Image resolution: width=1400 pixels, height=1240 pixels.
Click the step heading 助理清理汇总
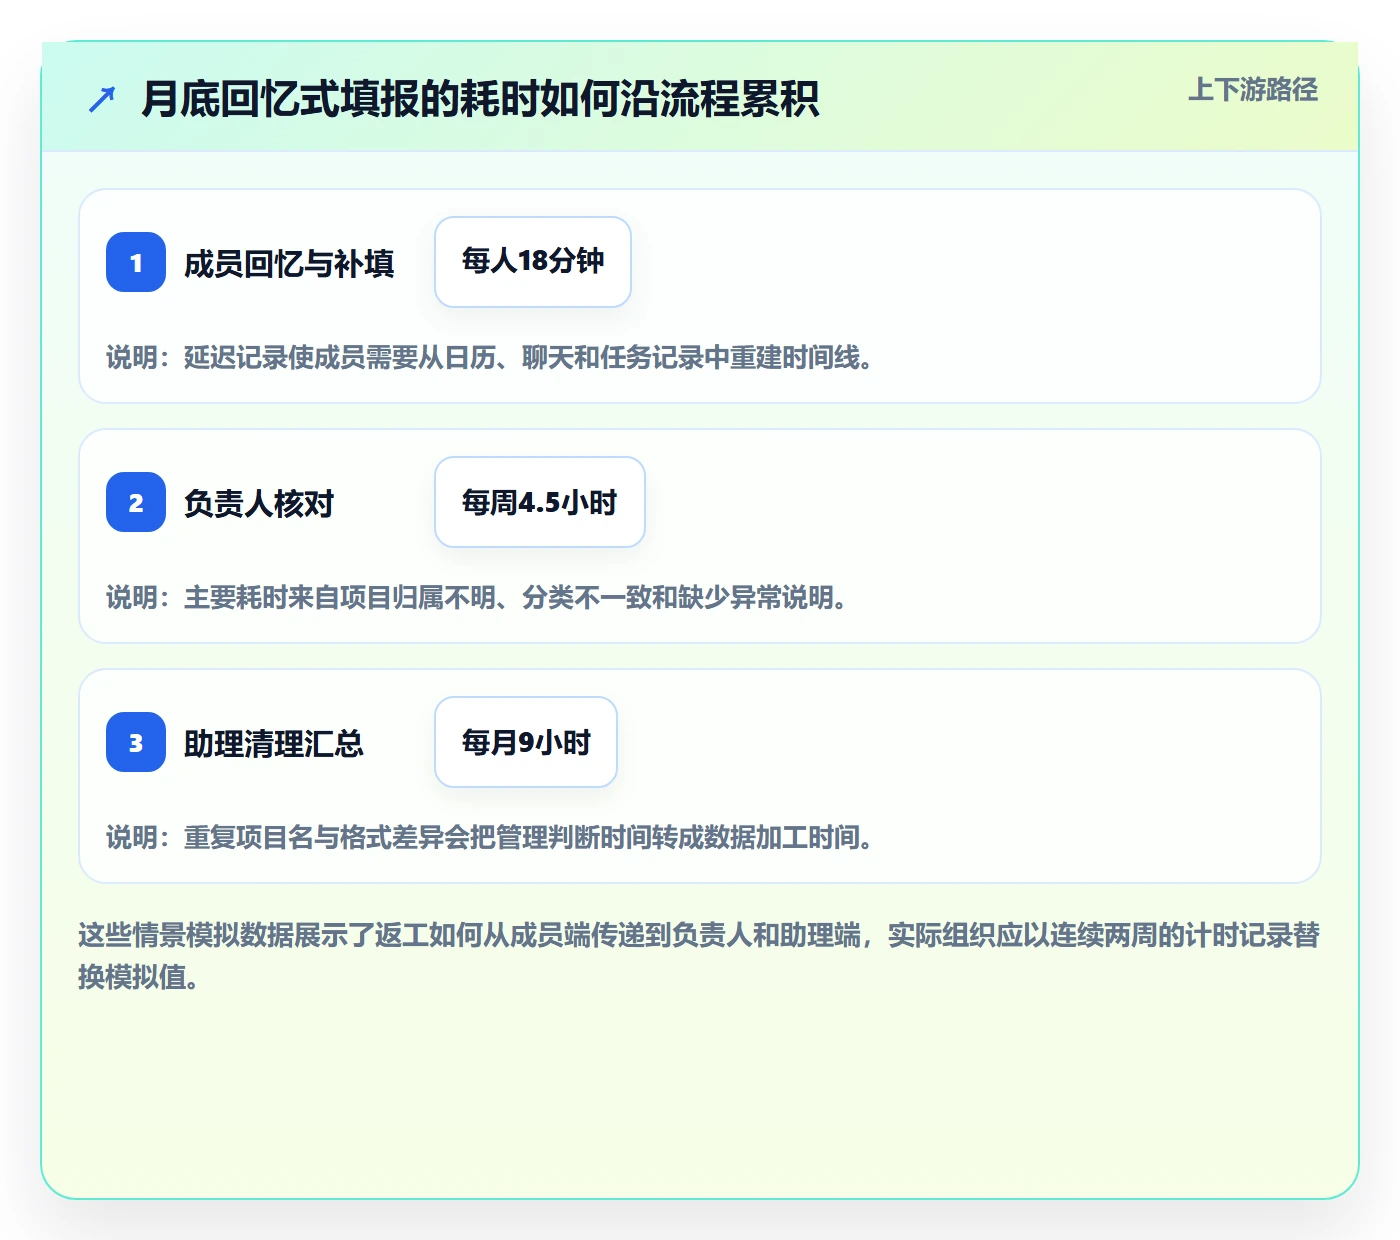[274, 744]
